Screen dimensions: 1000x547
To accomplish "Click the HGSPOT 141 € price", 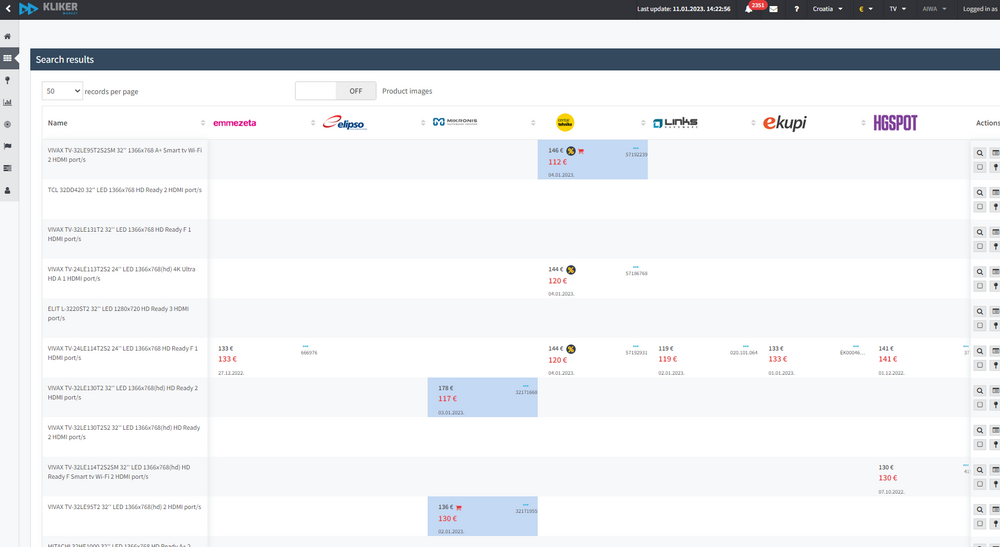I will [x=888, y=359].
